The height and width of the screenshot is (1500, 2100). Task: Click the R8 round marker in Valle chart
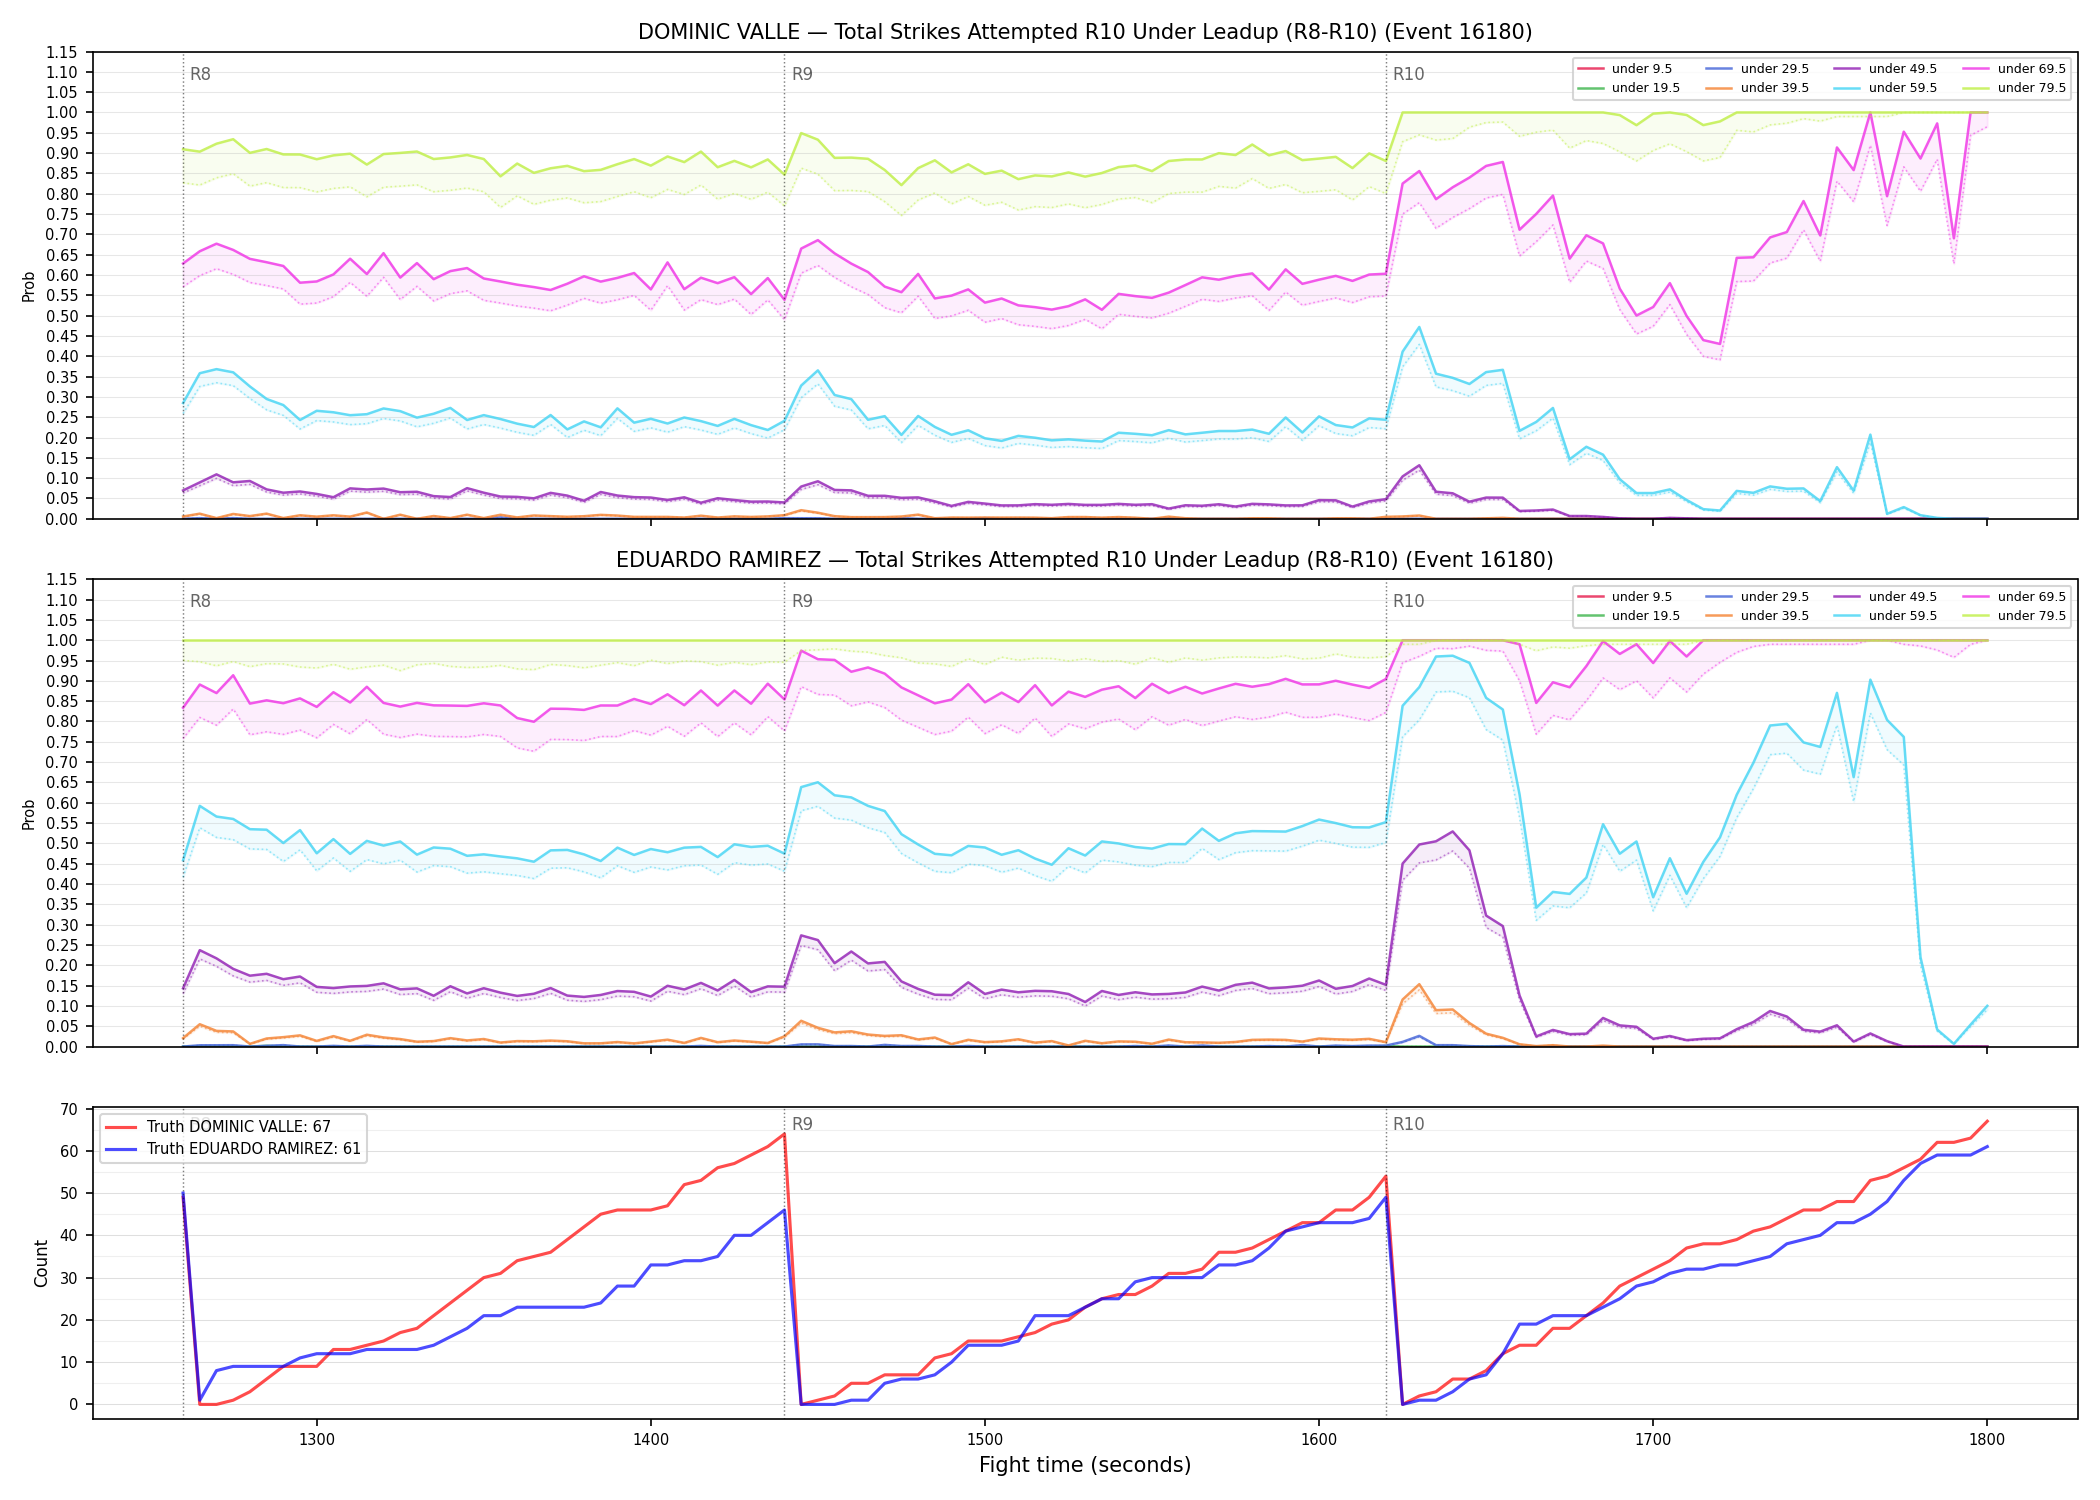click(200, 74)
